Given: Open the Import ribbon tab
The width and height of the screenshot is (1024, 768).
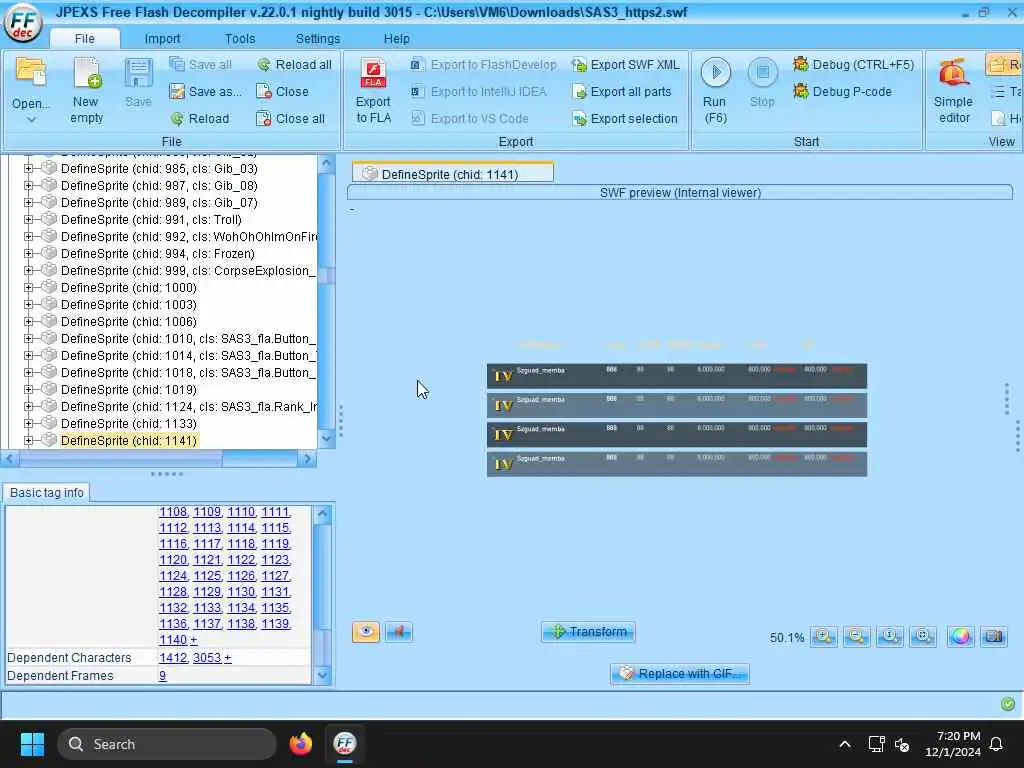Looking at the screenshot, I should (x=162, y=39).
